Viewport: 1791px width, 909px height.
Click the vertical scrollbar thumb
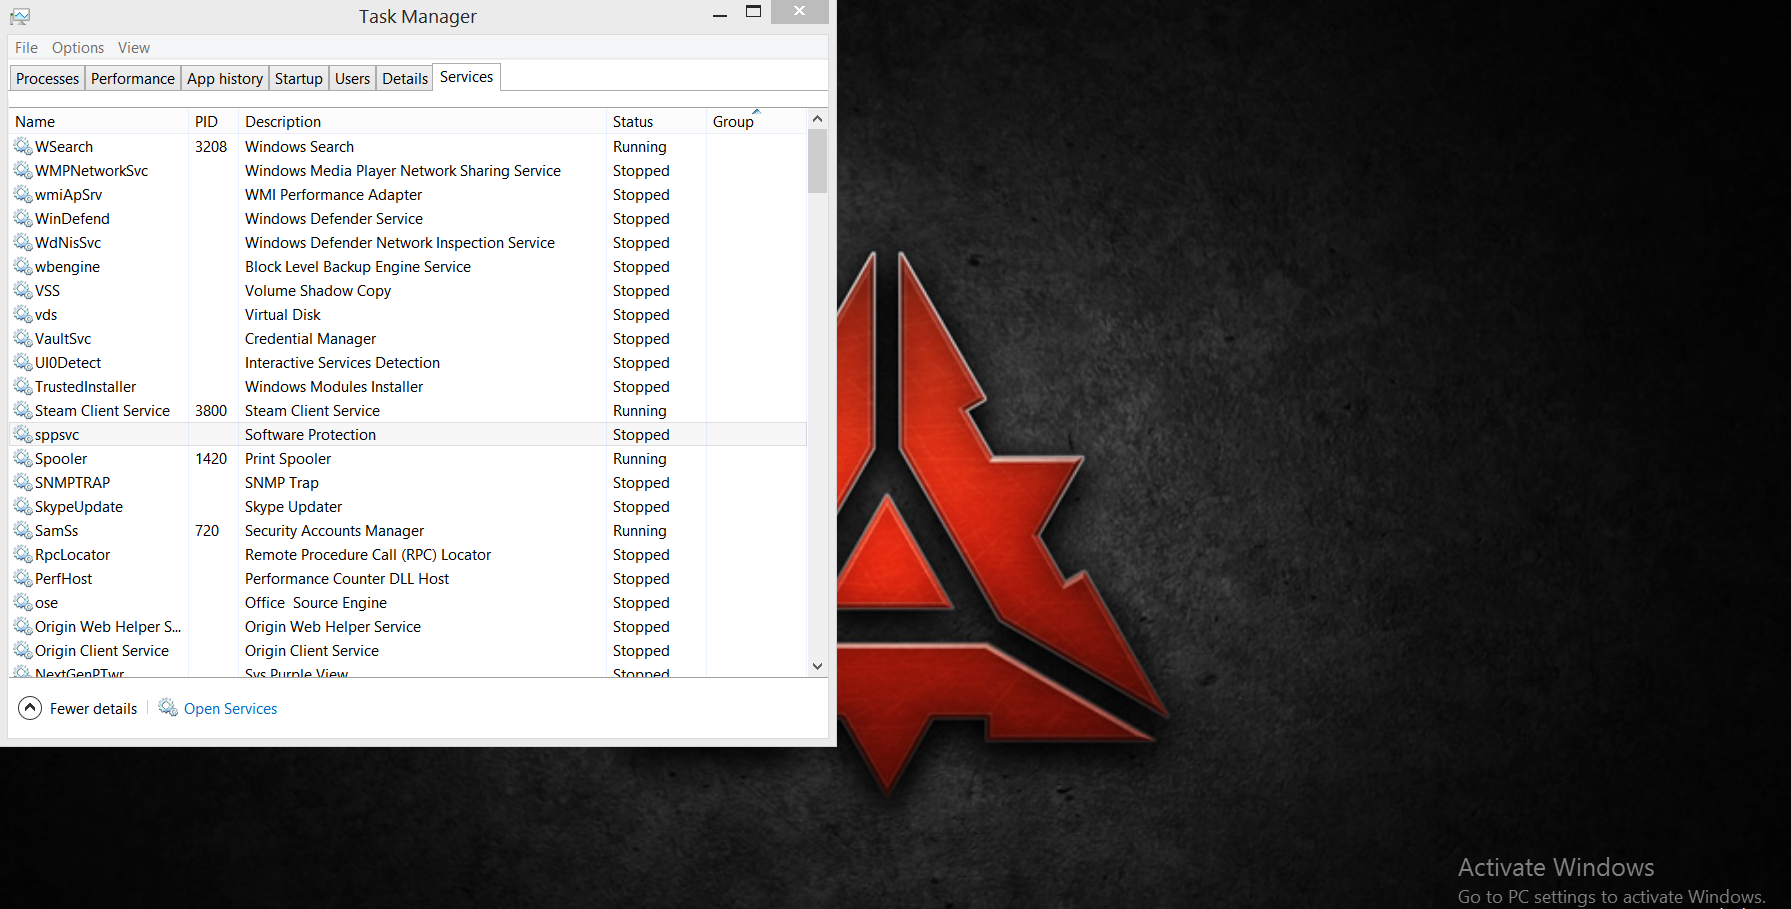[817, 161]
